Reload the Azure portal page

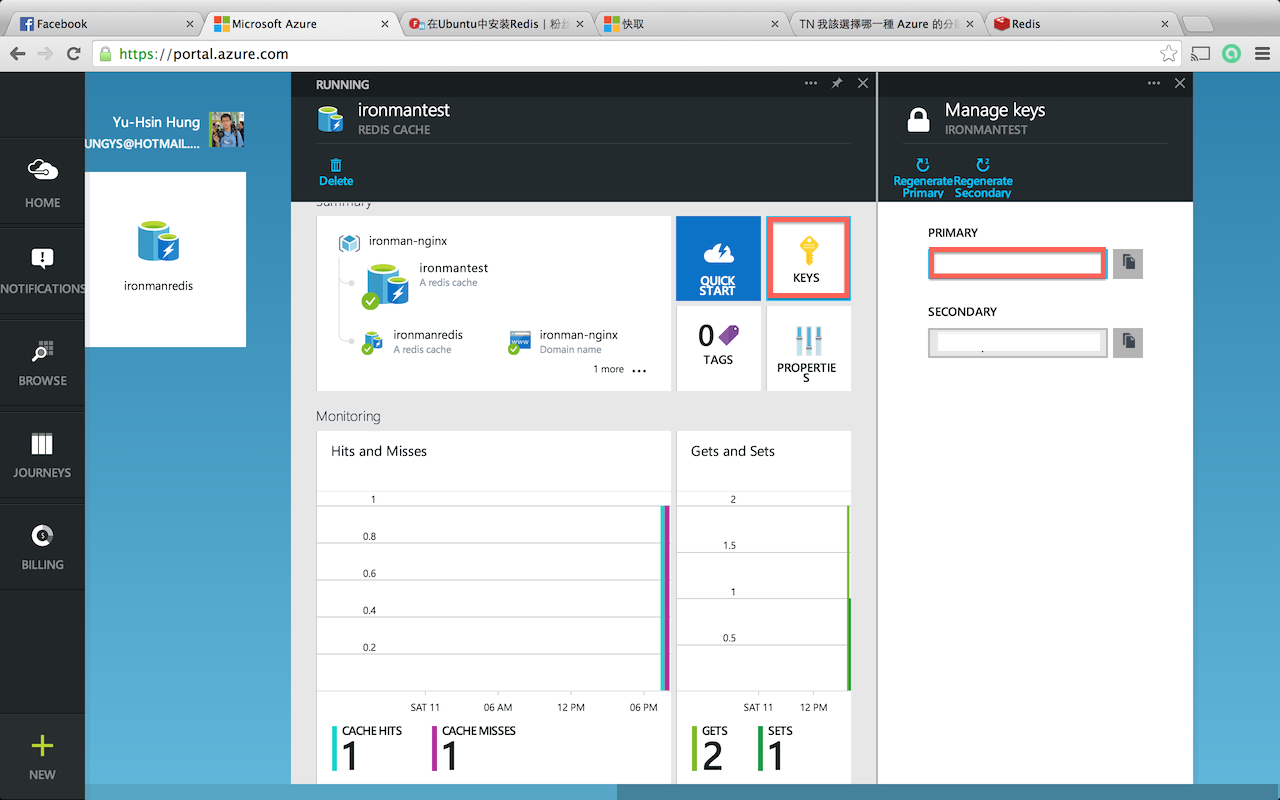click(x=73, y=54)
